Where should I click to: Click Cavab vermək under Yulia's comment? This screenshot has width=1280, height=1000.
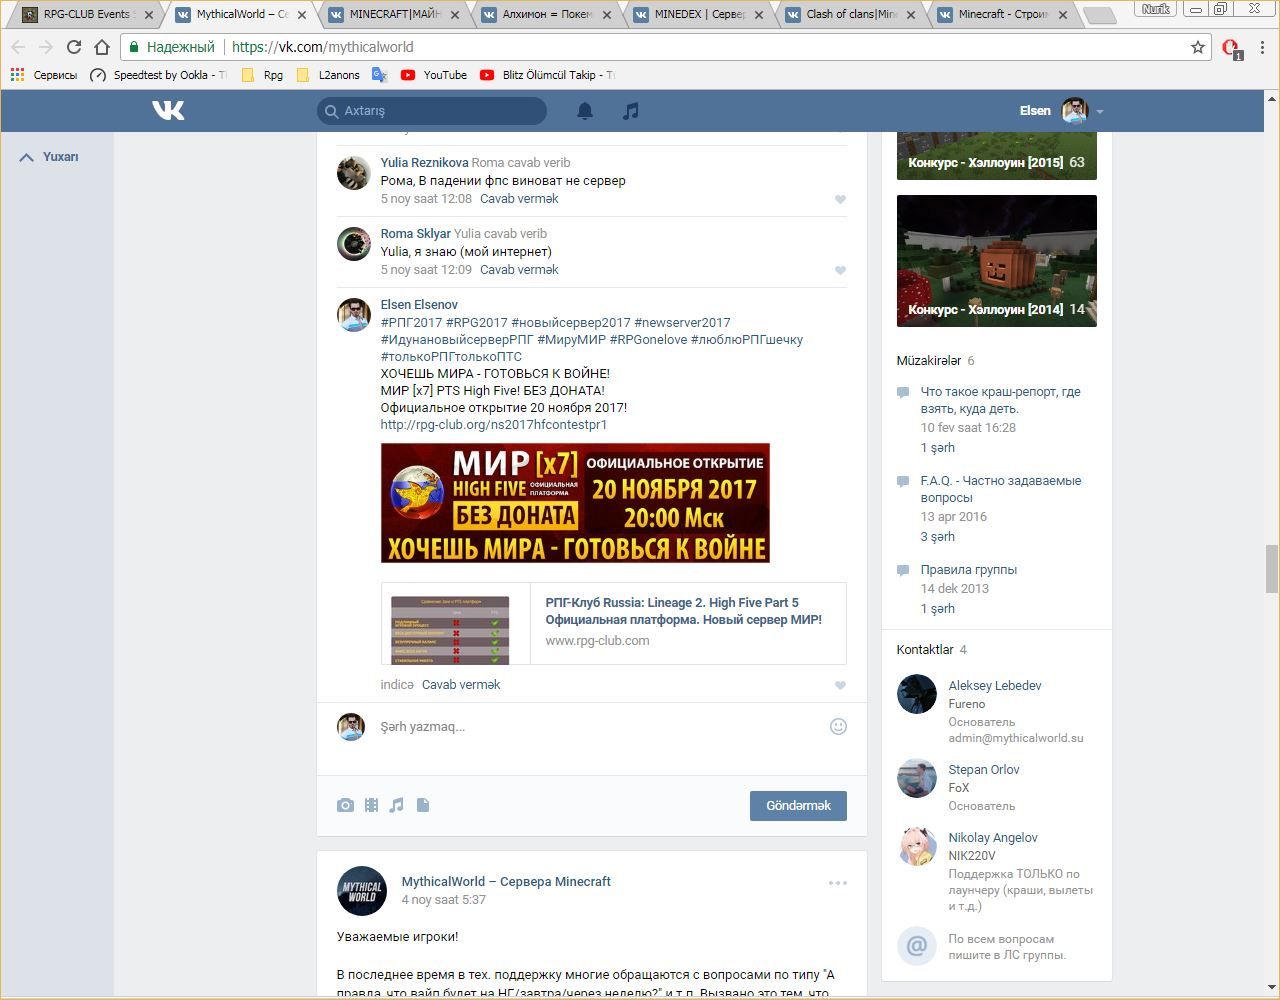tap(519, 199)
